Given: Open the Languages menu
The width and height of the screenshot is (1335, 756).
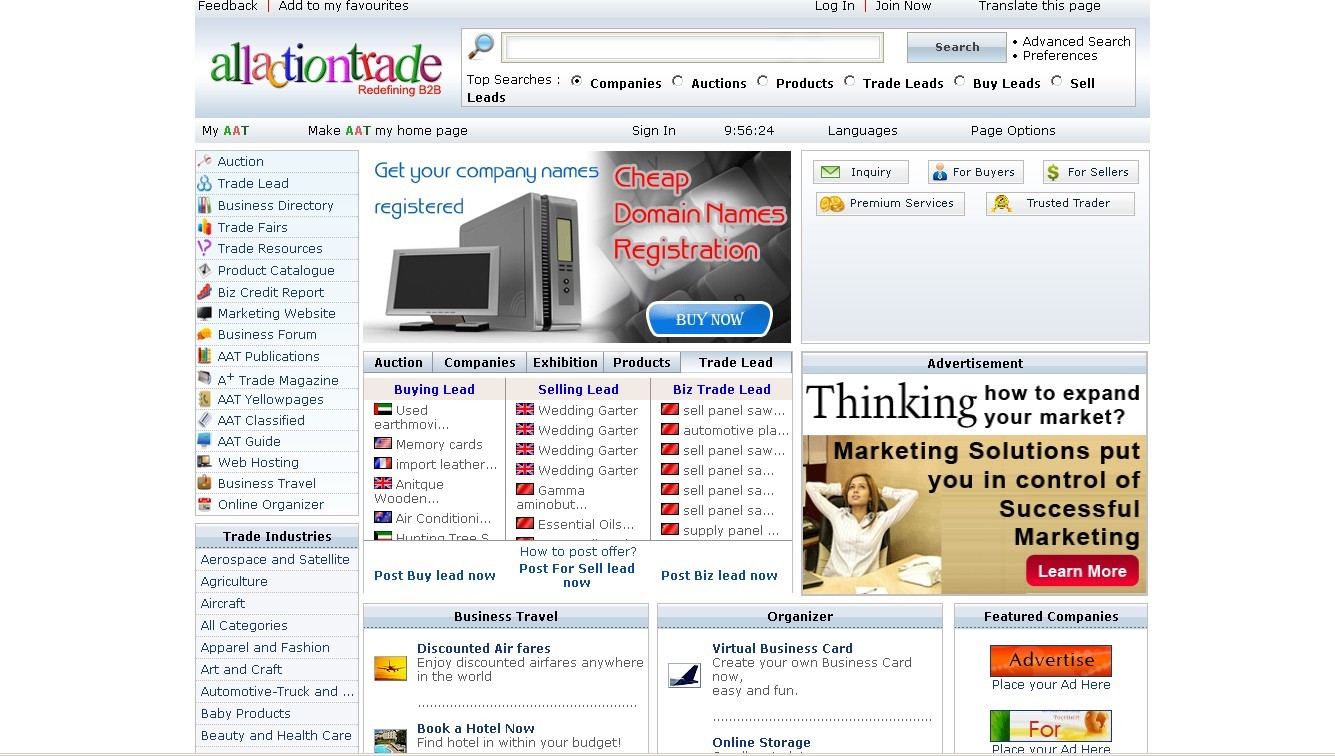Looking at the screenshot, I should point(862,131).
